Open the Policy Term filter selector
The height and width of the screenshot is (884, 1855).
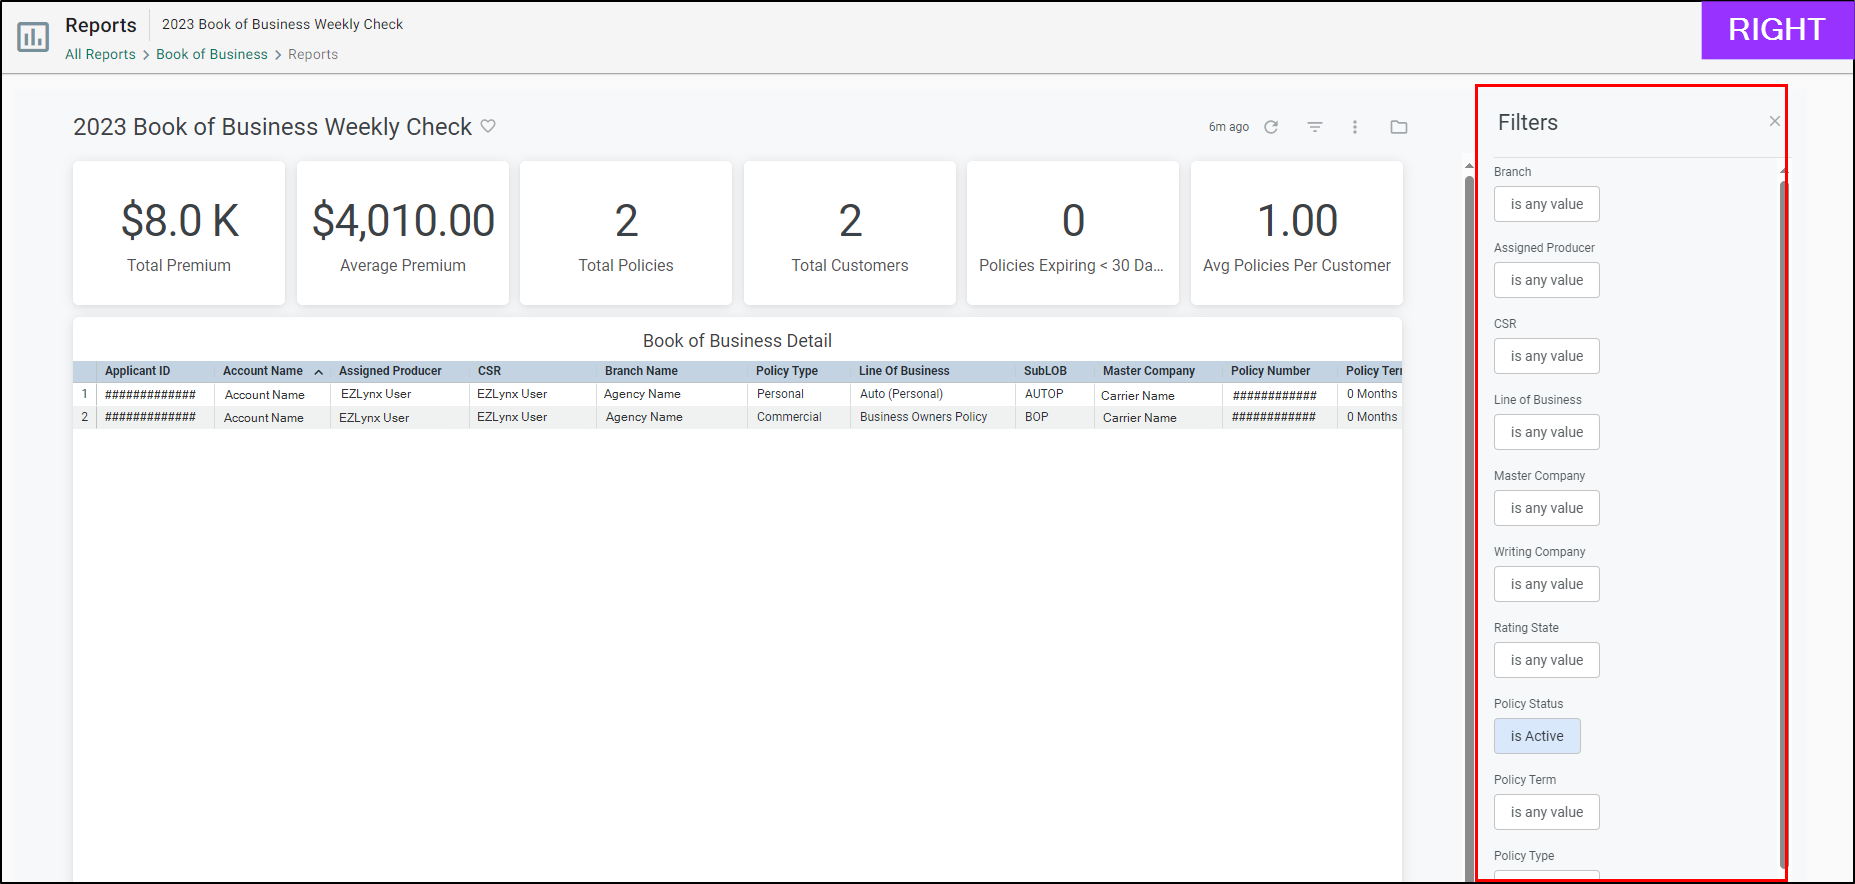pyautogui.click(x=1546, y=812)
